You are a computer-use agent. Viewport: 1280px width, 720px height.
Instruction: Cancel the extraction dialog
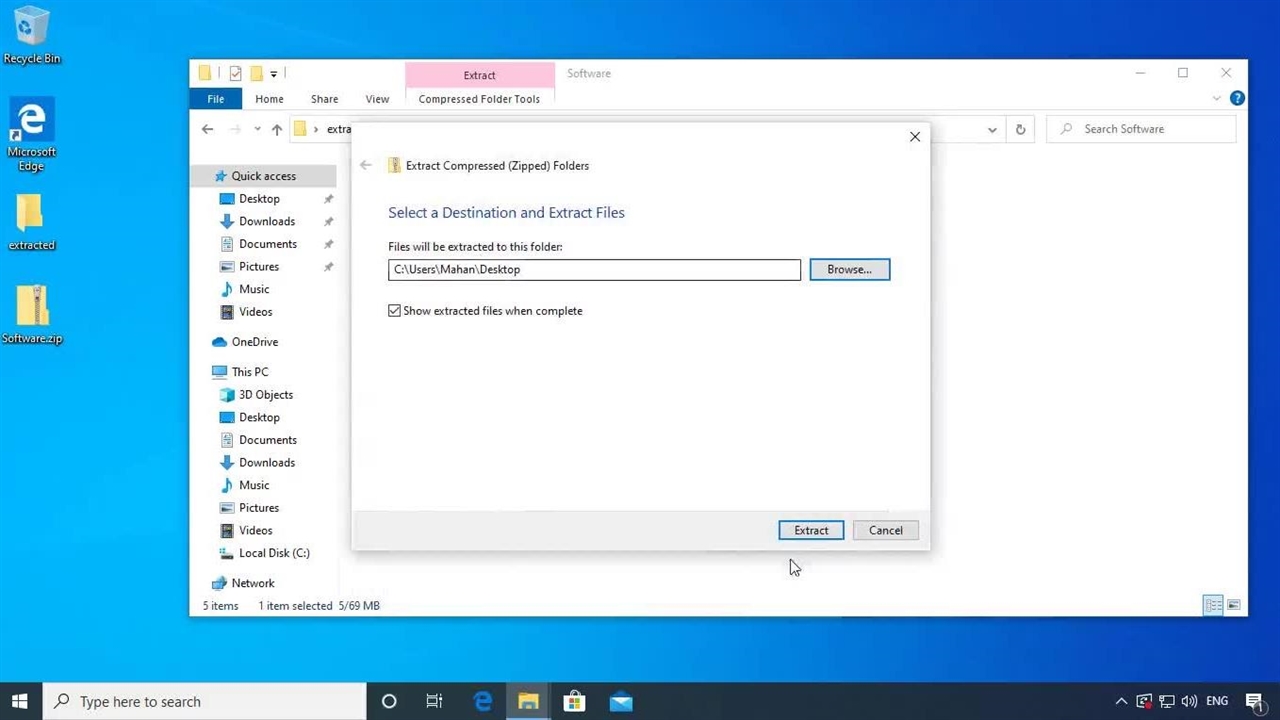[885, 530]
